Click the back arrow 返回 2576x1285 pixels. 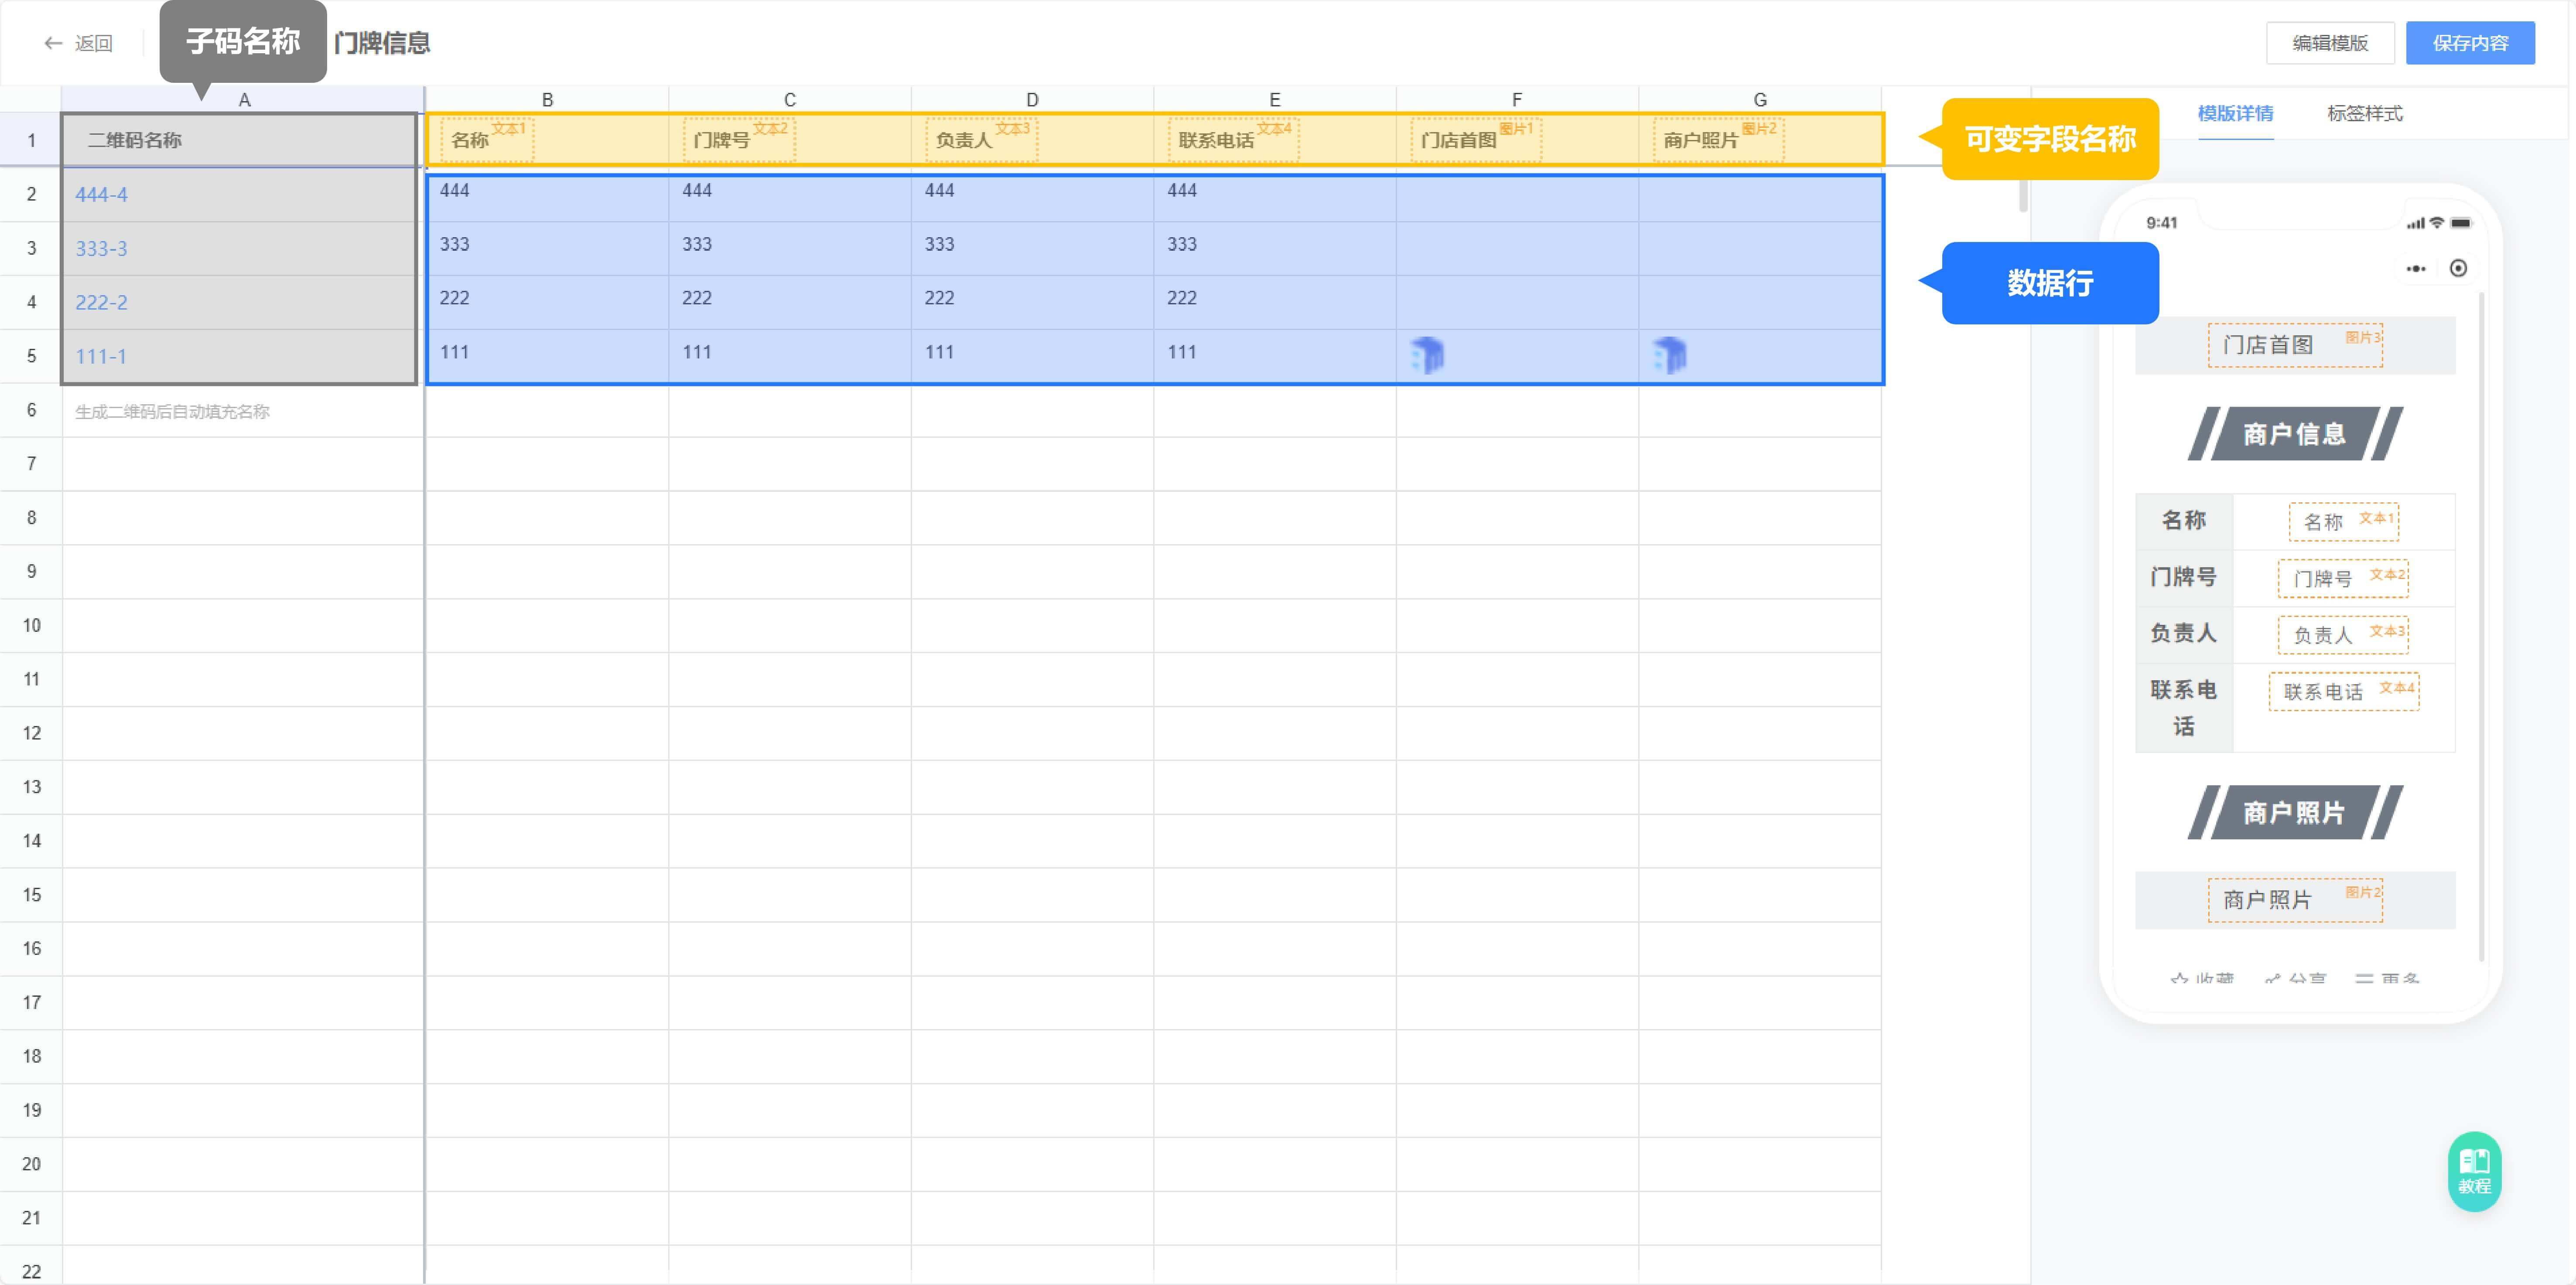tap(77, 43)
